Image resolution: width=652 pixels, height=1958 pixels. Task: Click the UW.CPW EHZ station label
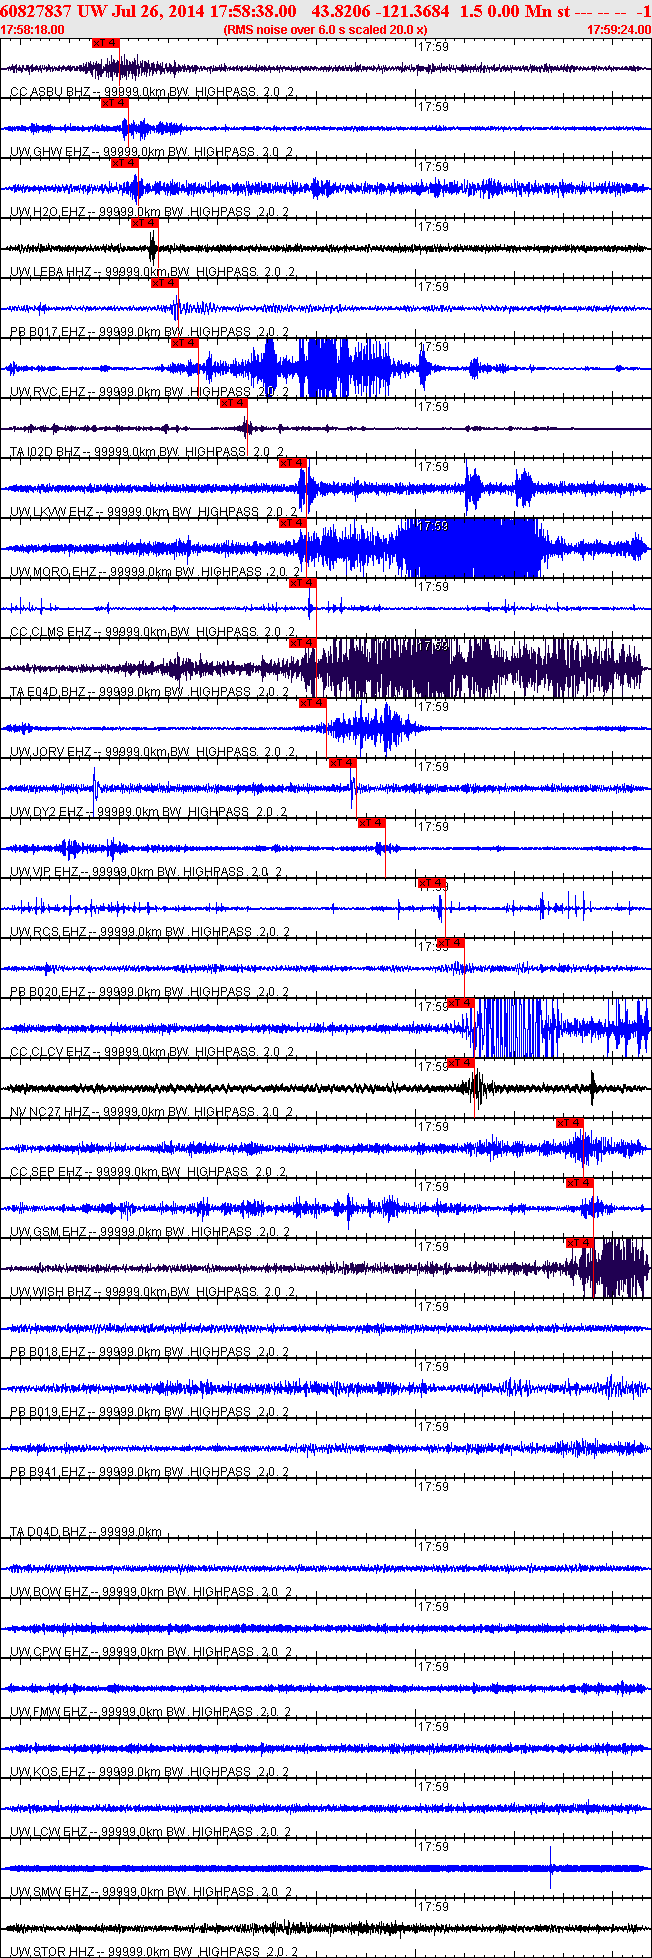pos(151,1652)
